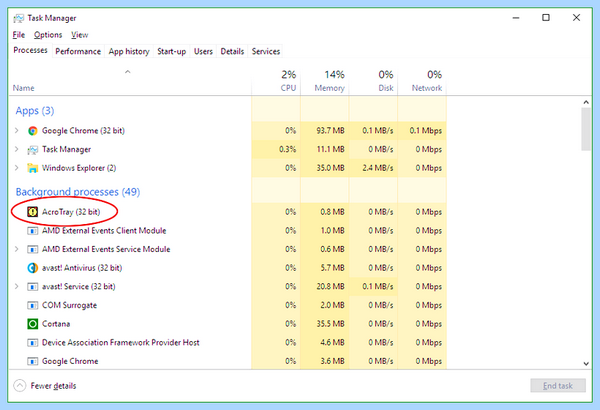This screenshot has height=410, width=600.
Task: Expand AMD External Events Service Module
Action: (16, 249)
